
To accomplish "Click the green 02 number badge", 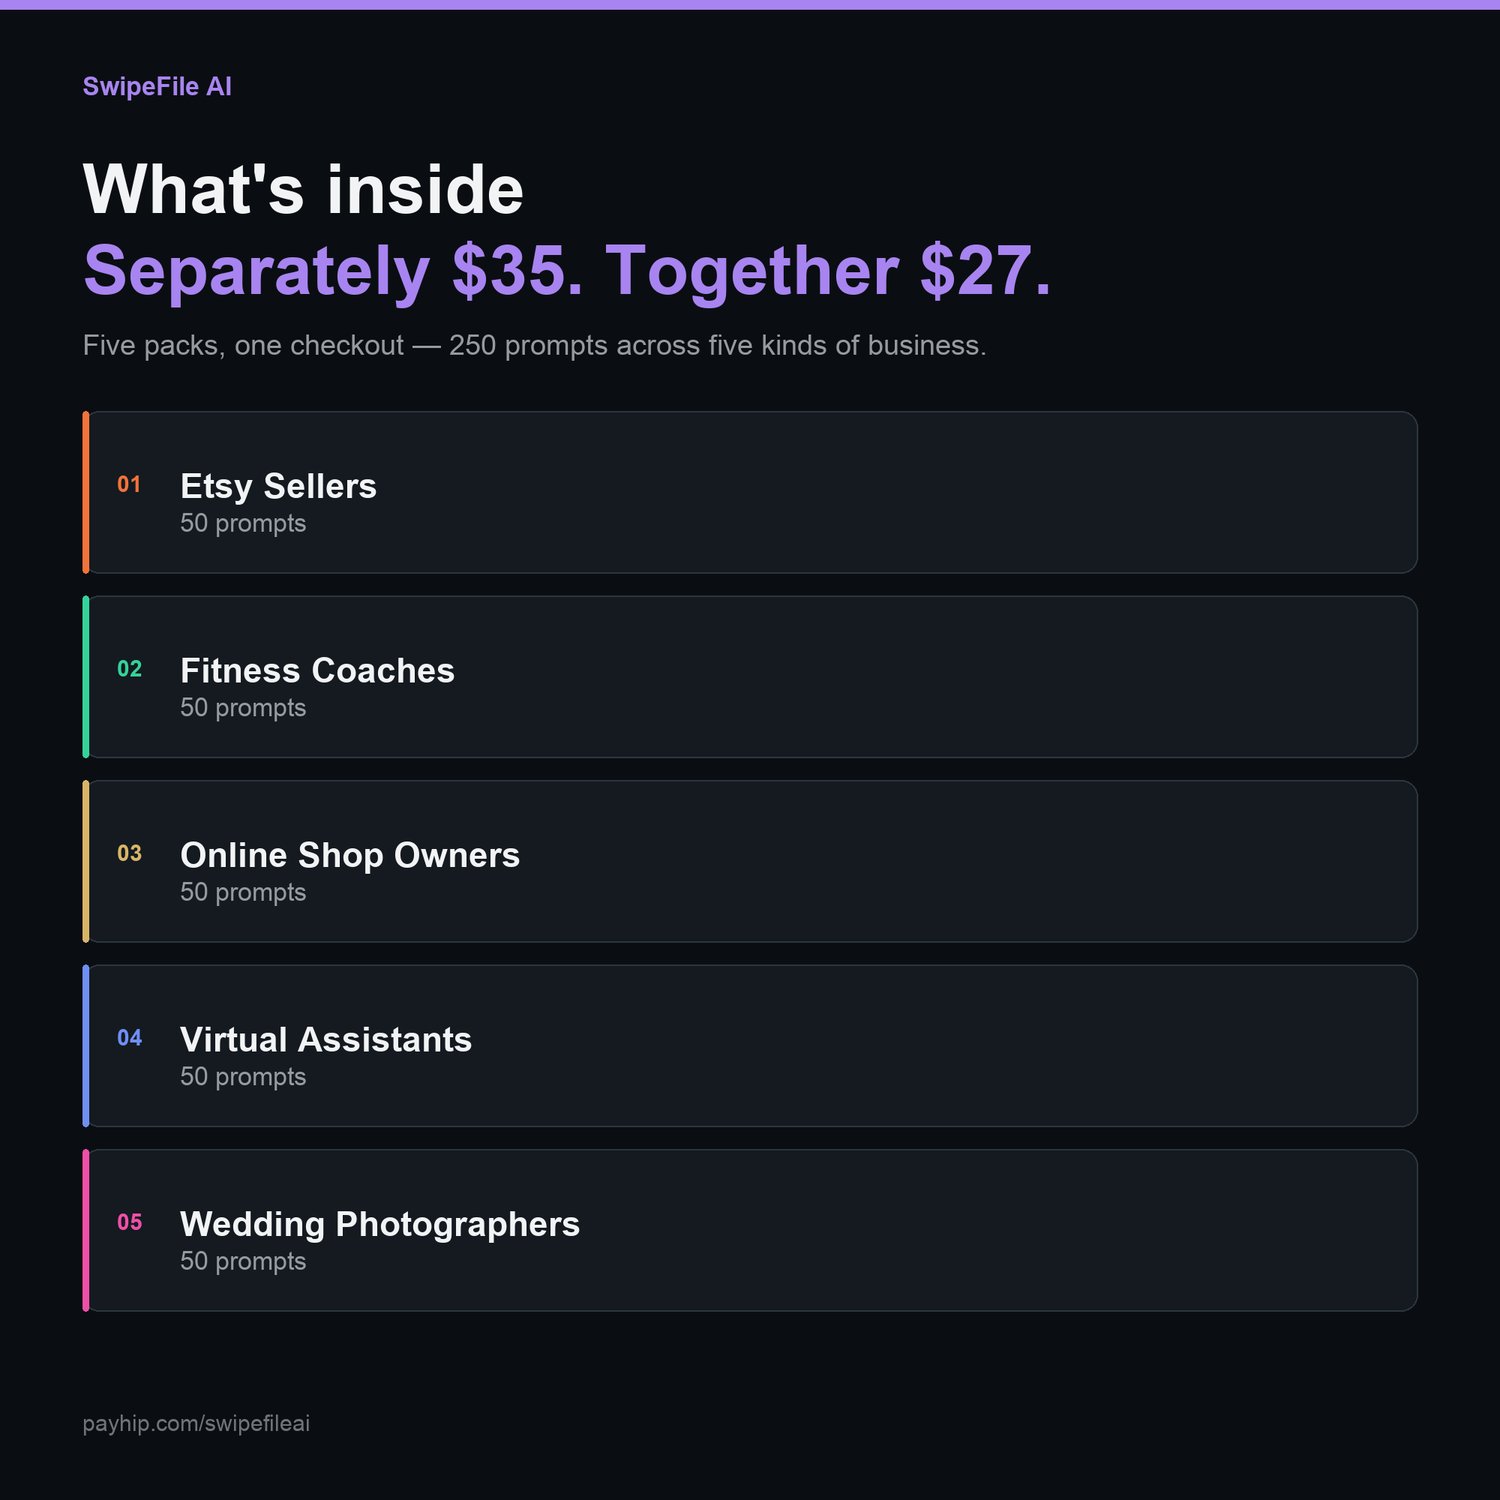I will (129, 669).
